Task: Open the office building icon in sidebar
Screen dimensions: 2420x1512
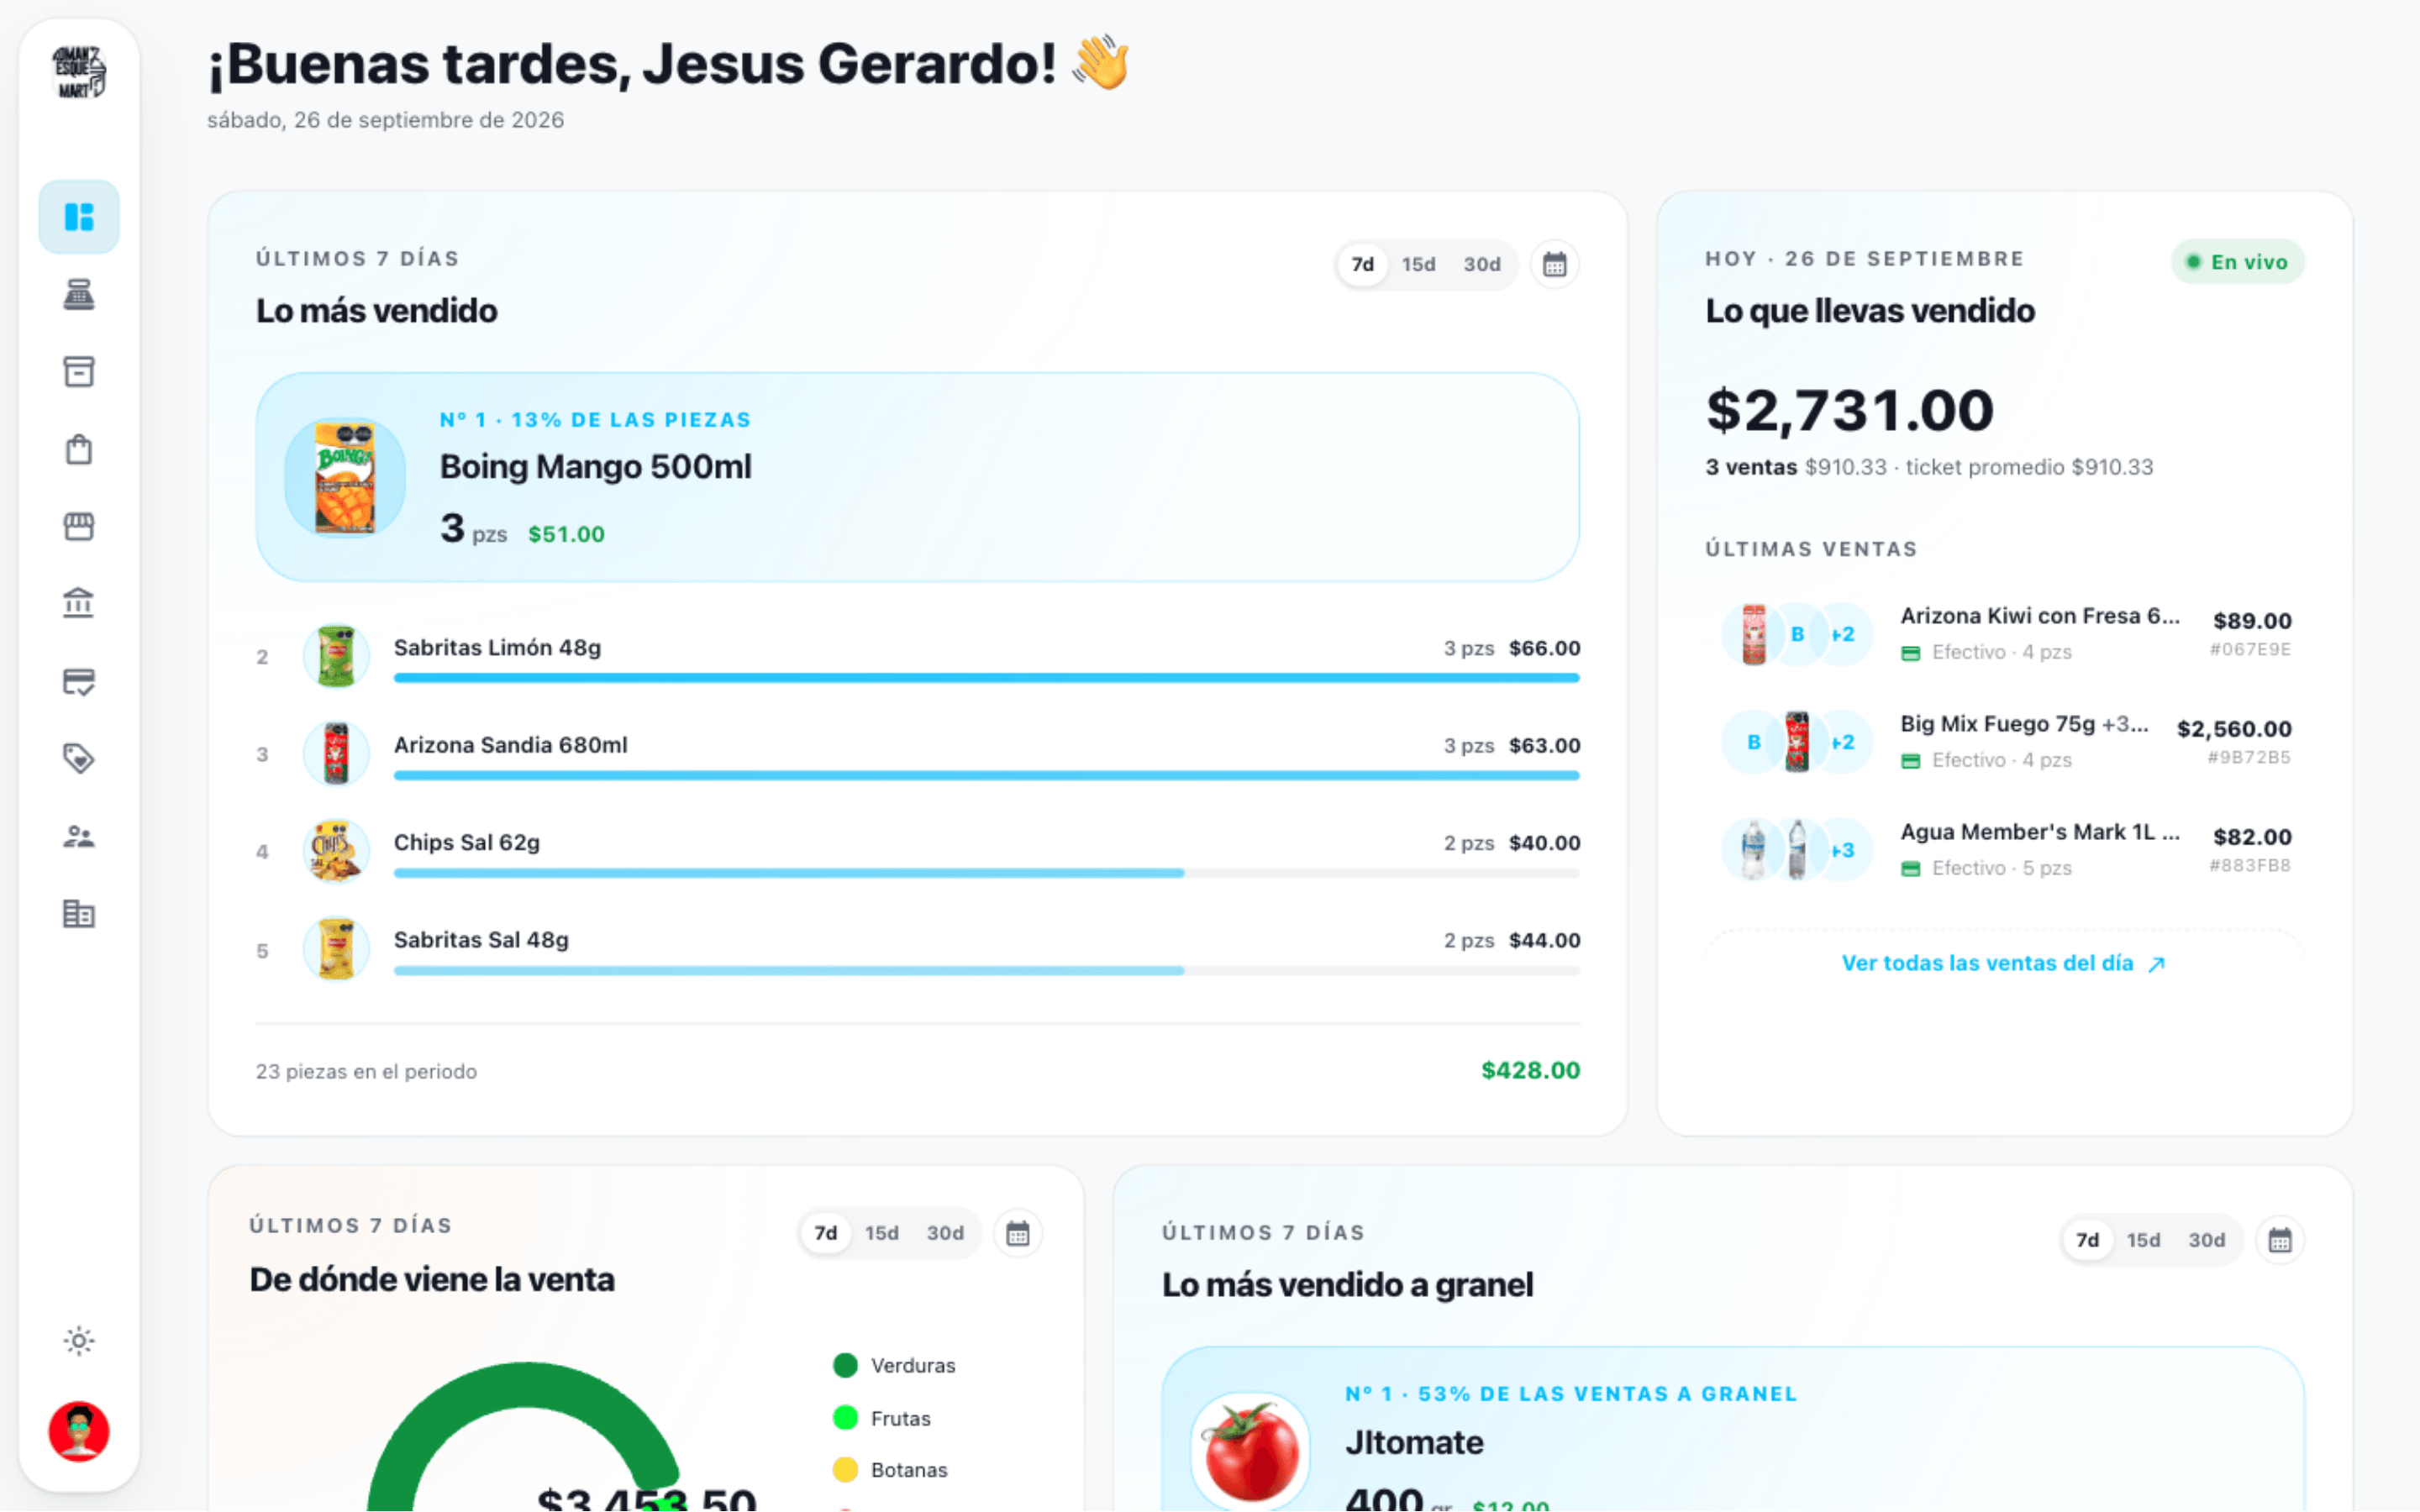Action: point(79,913)
